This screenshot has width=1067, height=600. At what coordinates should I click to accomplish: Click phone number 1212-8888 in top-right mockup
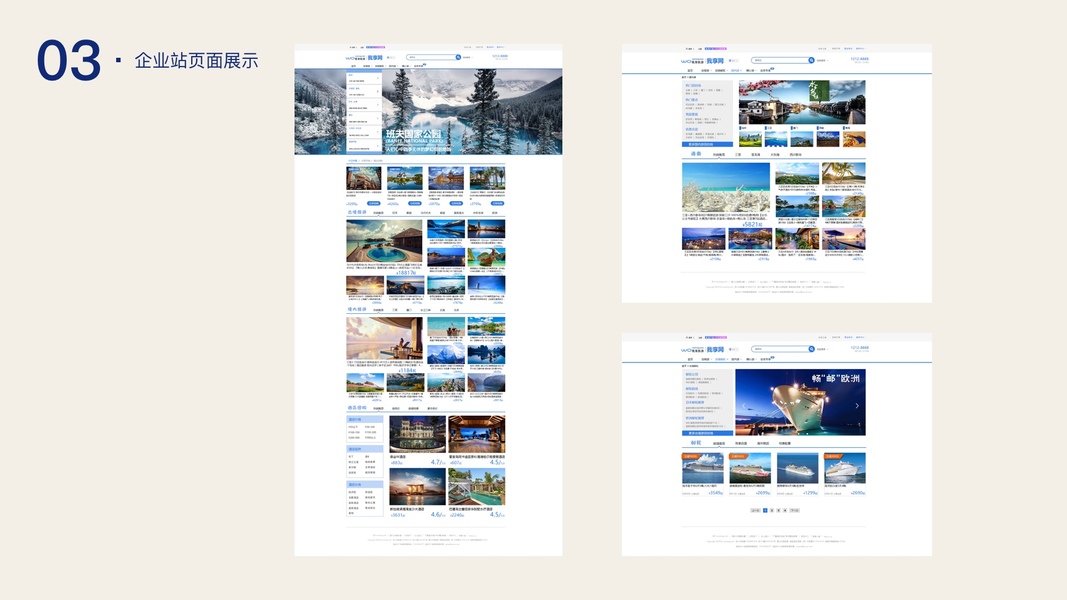point(859,59)
